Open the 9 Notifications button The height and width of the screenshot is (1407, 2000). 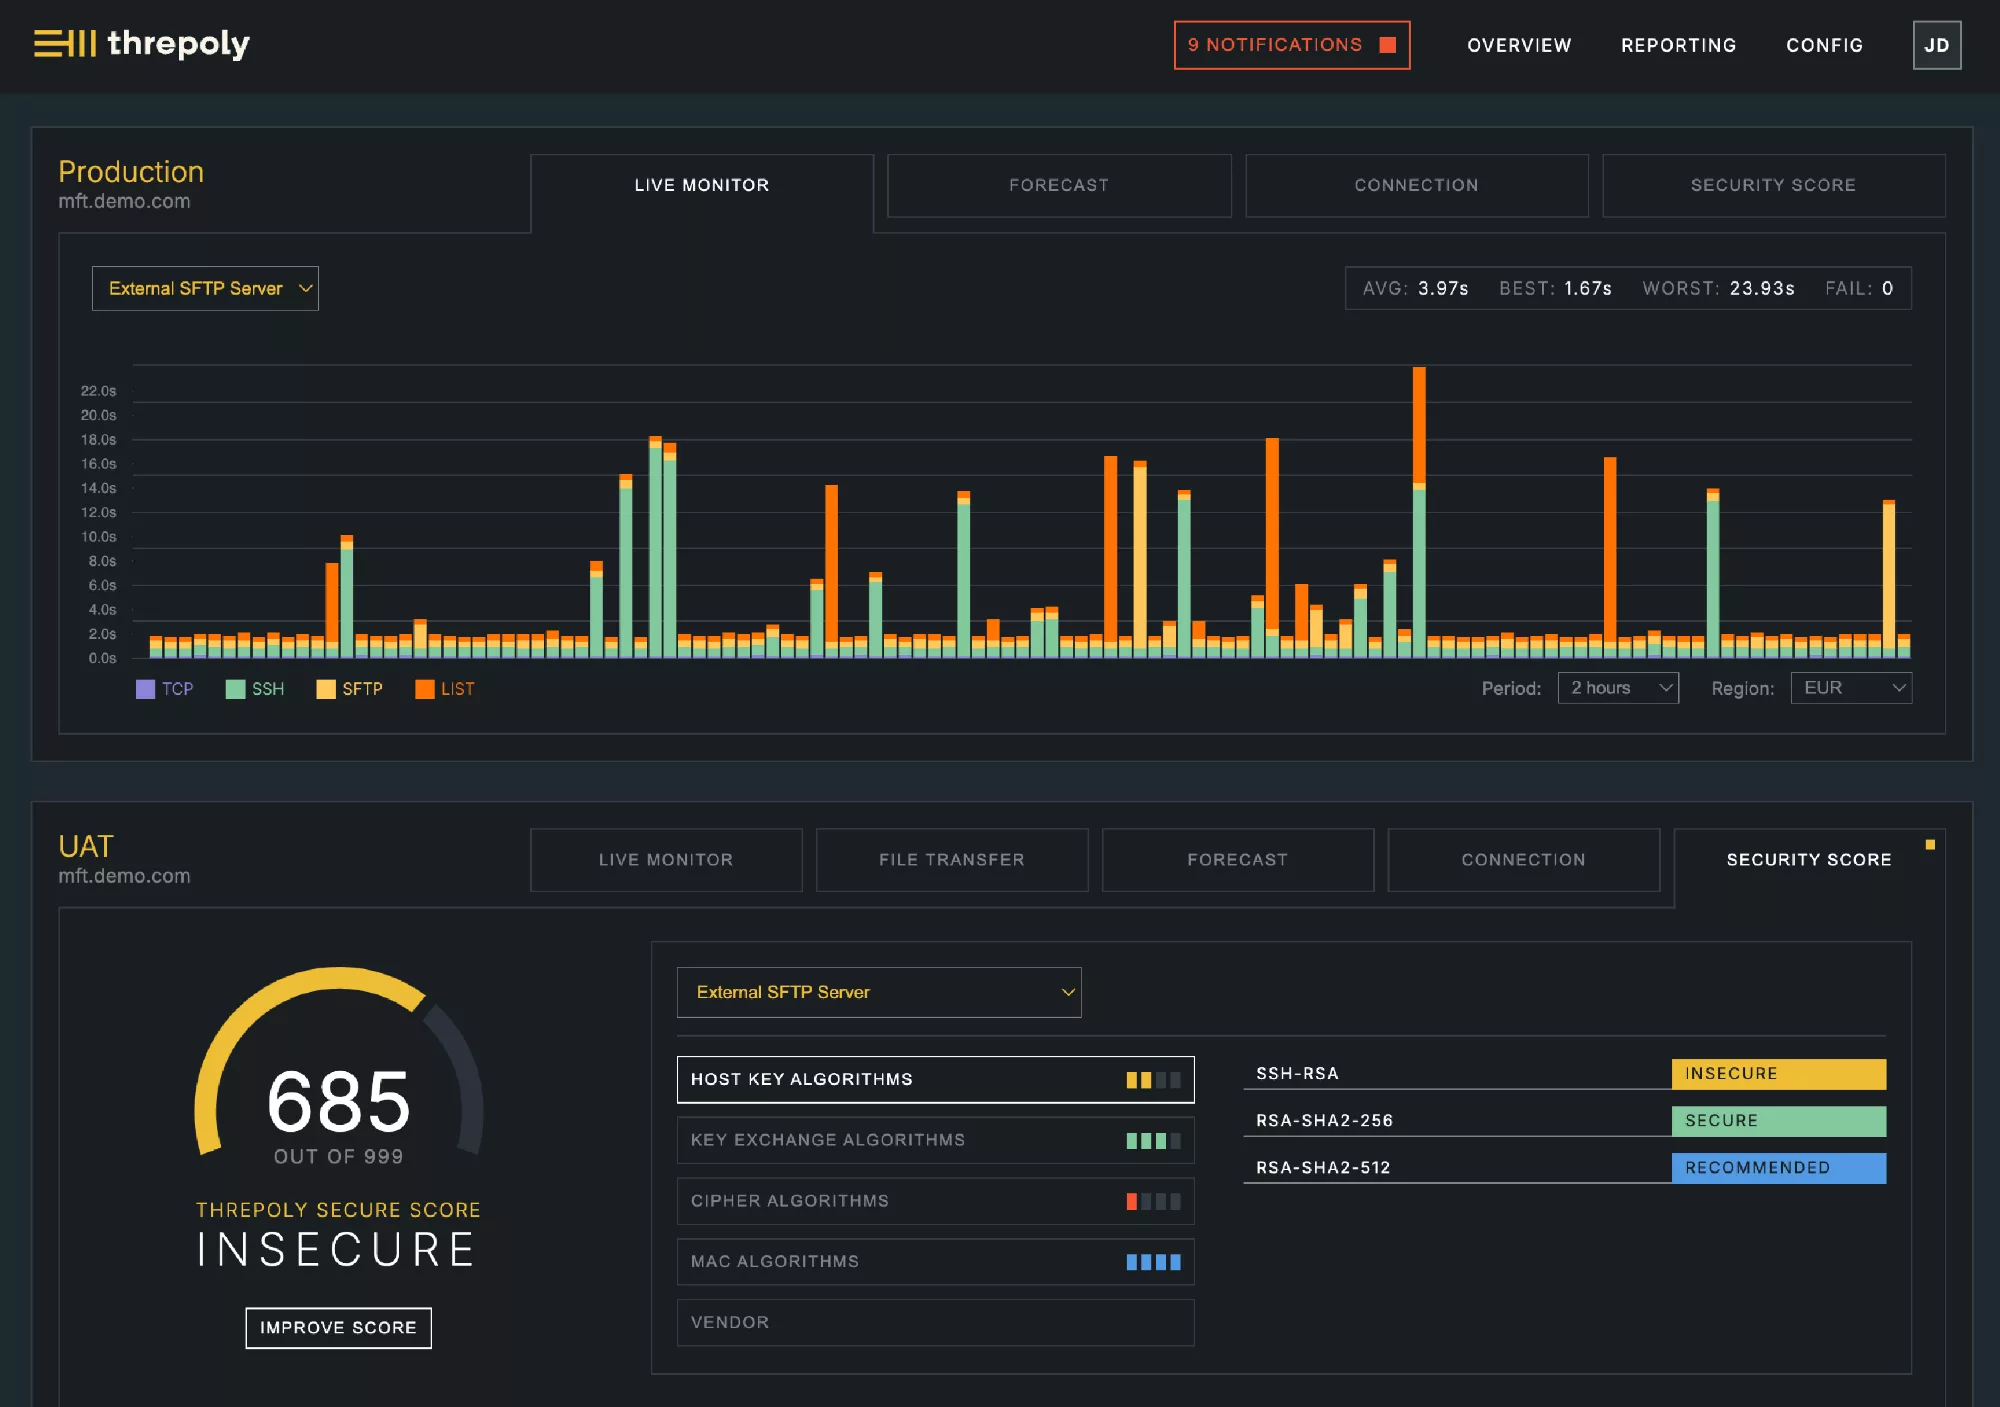point(1275,45)
